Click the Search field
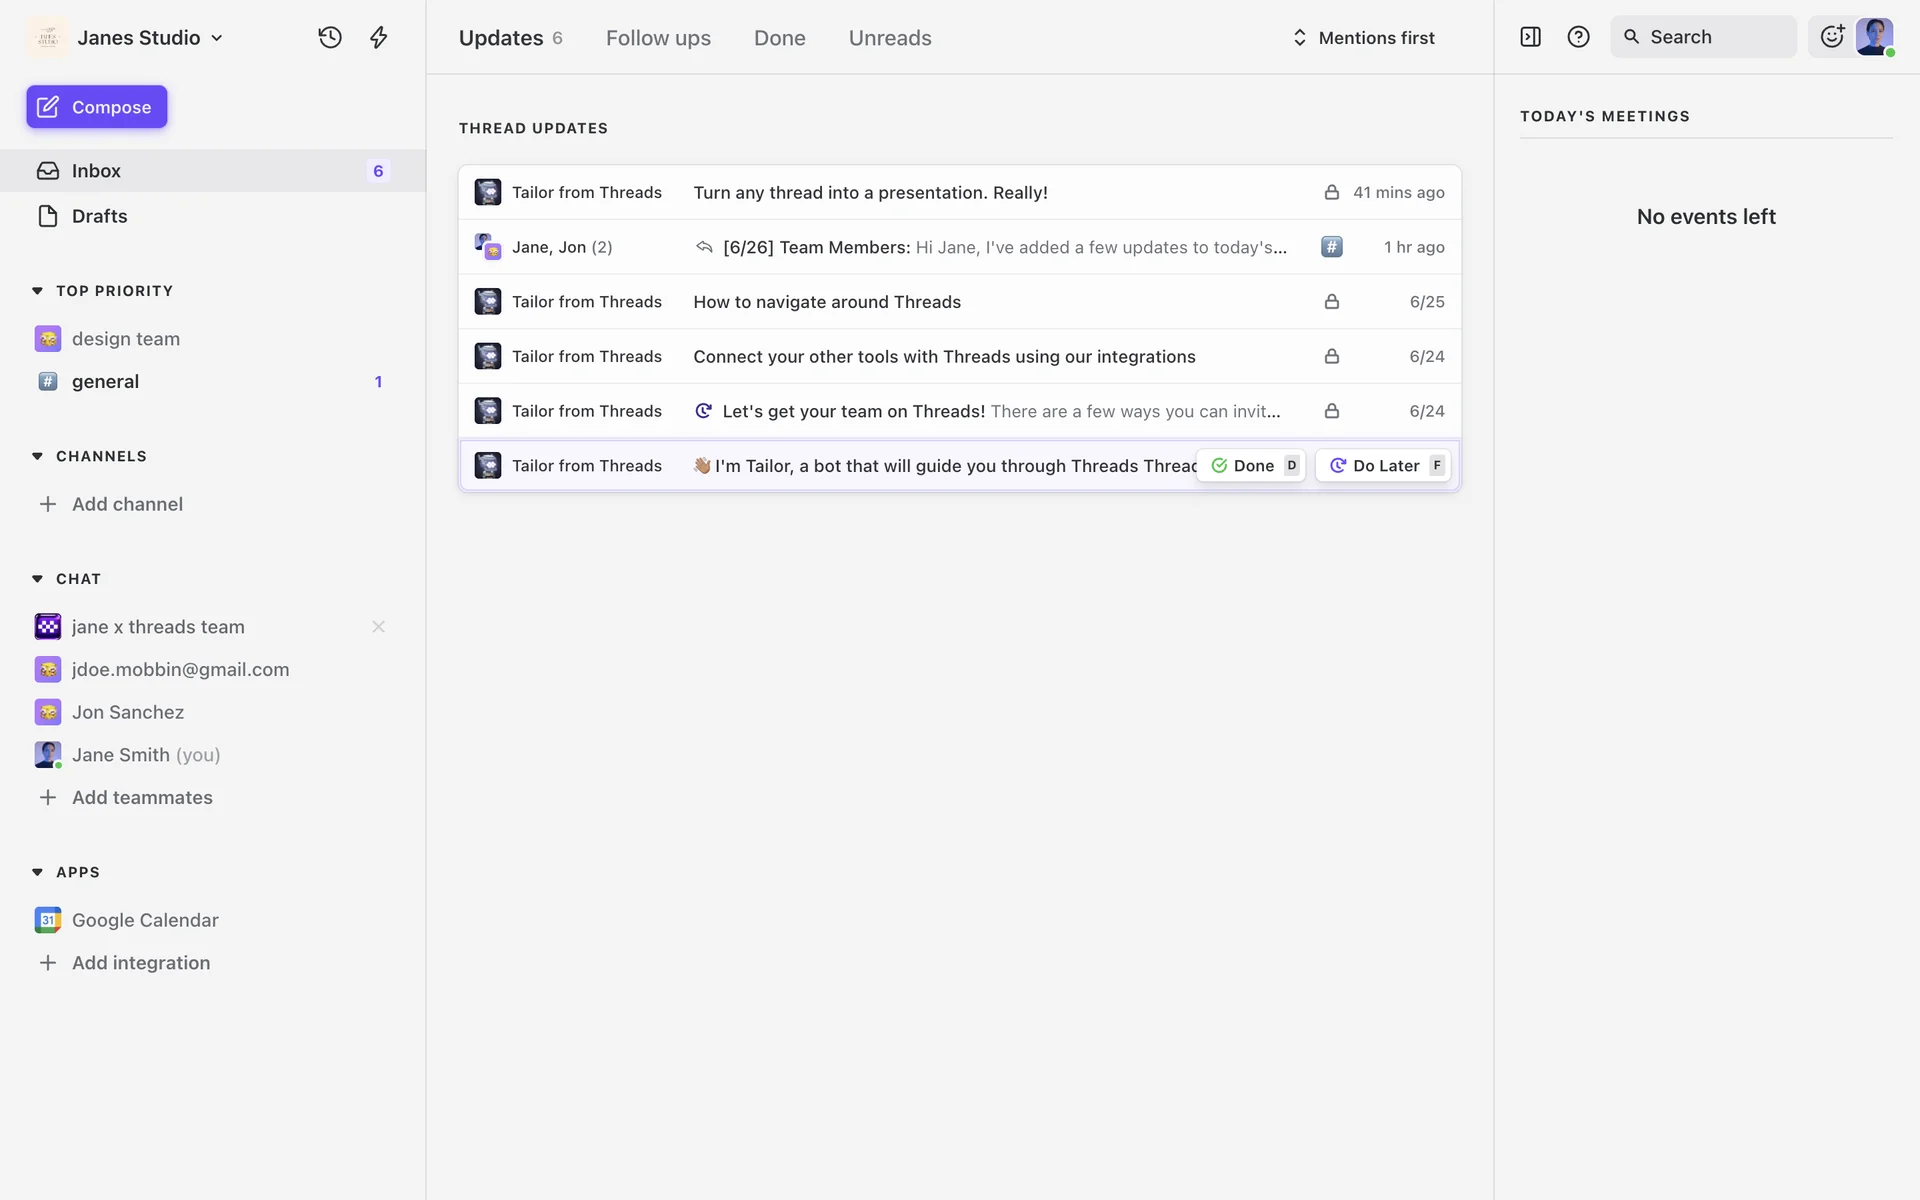1920x1200 pixels. pos(1703,37)
